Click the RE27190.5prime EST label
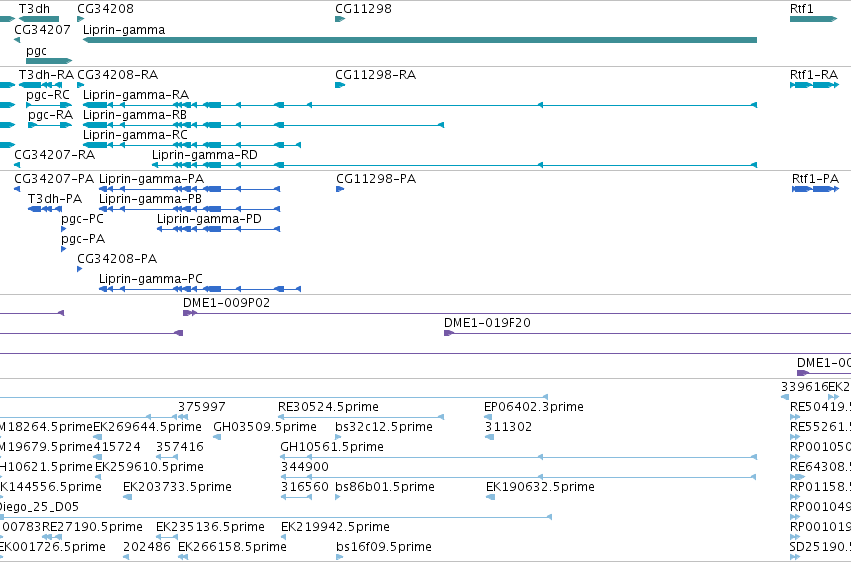This screenshot has height=562, width=851. (x=92, y=527)
